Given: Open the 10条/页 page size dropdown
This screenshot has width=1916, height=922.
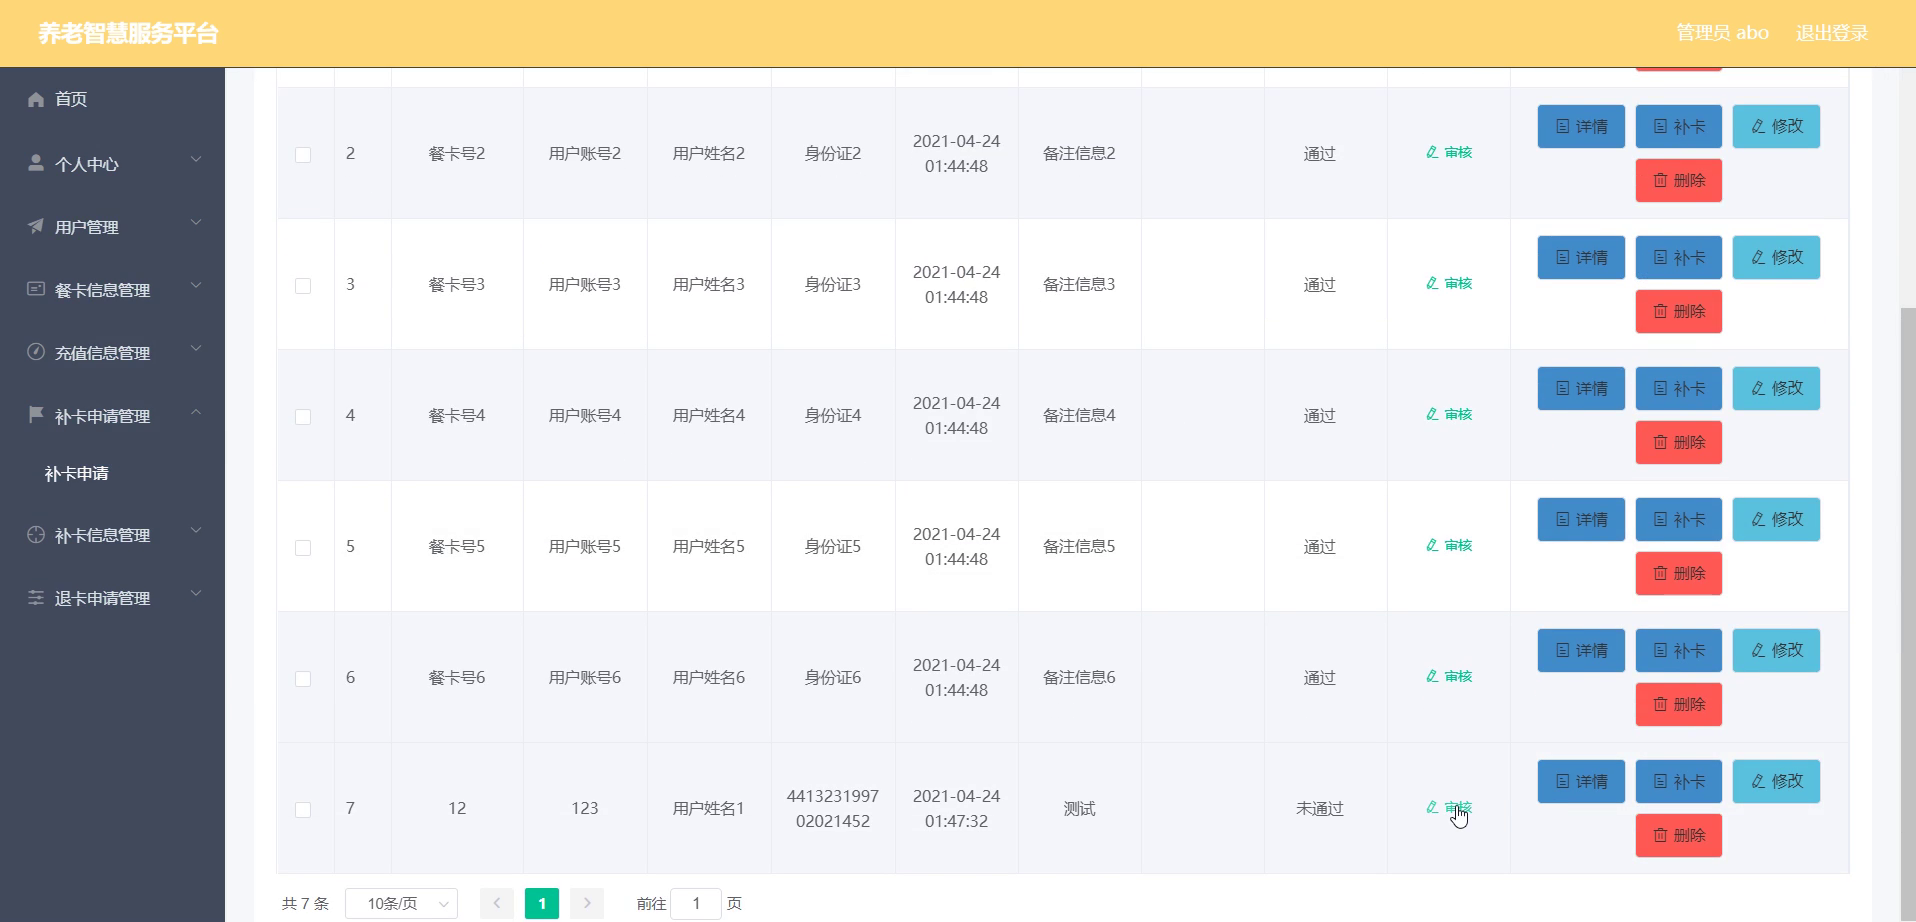Looking at the screenshot, I should [401, 903].
